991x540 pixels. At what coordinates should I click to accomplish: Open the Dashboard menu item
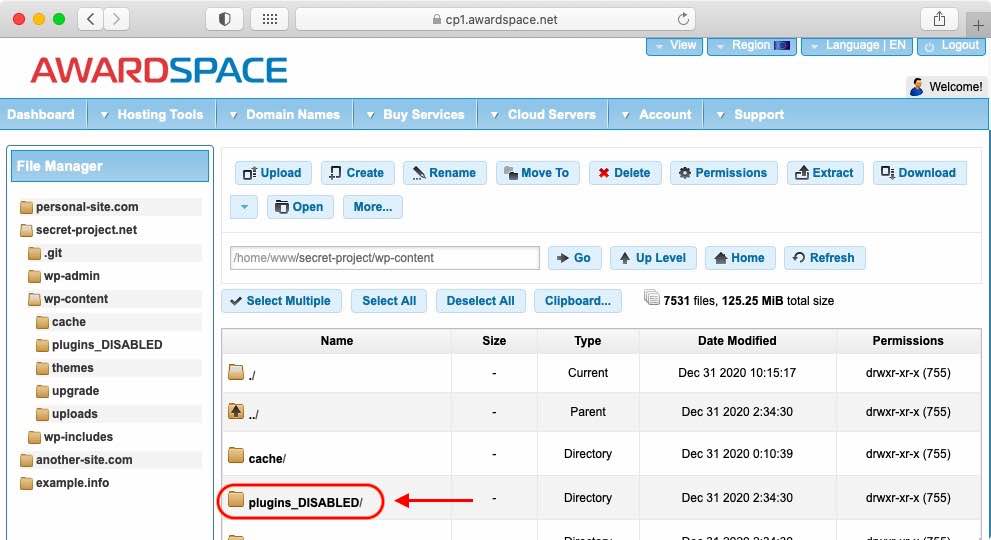point(40,114)
